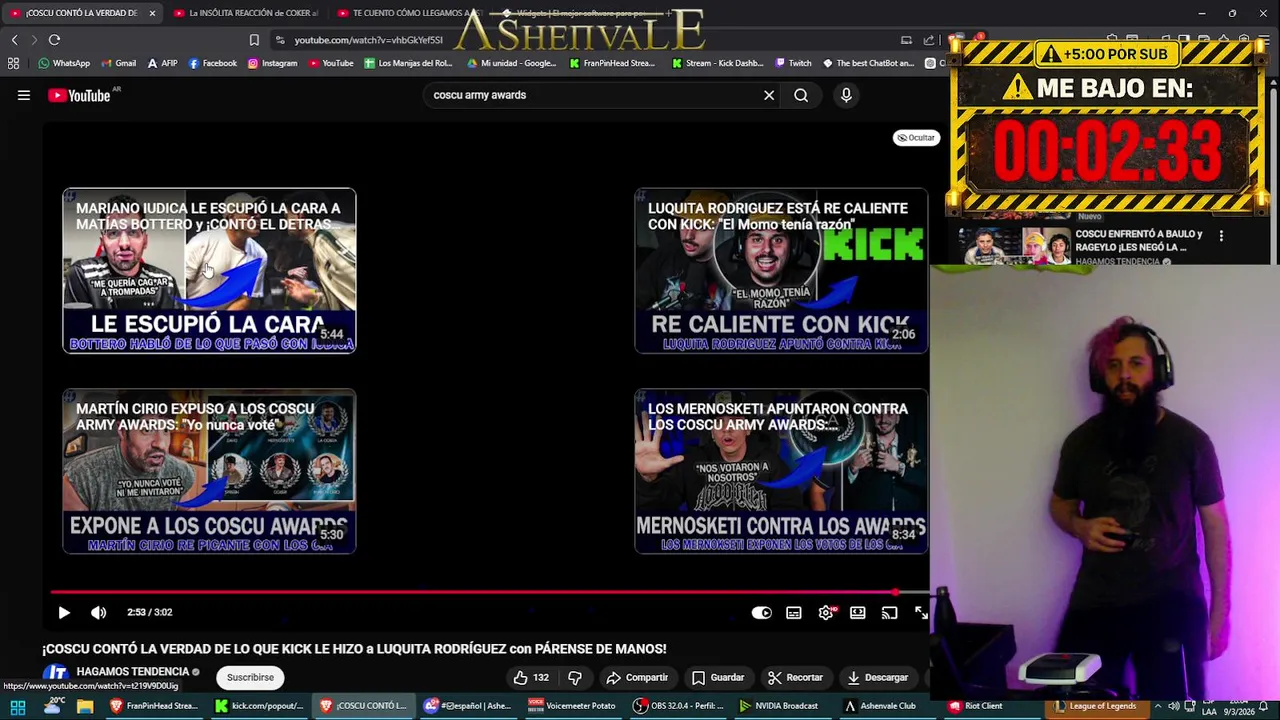The height and width of the screenshot is (720, 1280).
Task: Enter fullscreen mode in the player
Action: [x=921, y=613]
